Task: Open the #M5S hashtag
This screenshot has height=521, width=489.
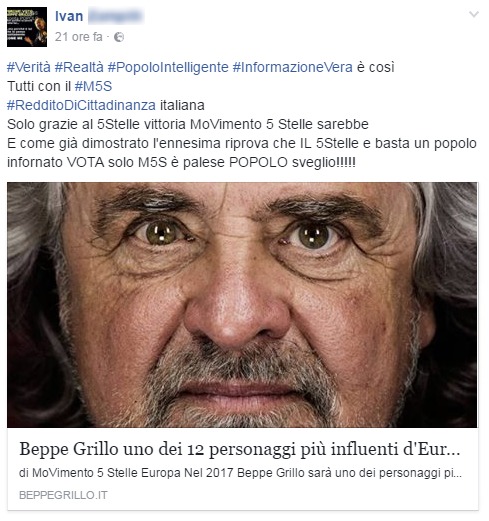Action: [93, 86]
